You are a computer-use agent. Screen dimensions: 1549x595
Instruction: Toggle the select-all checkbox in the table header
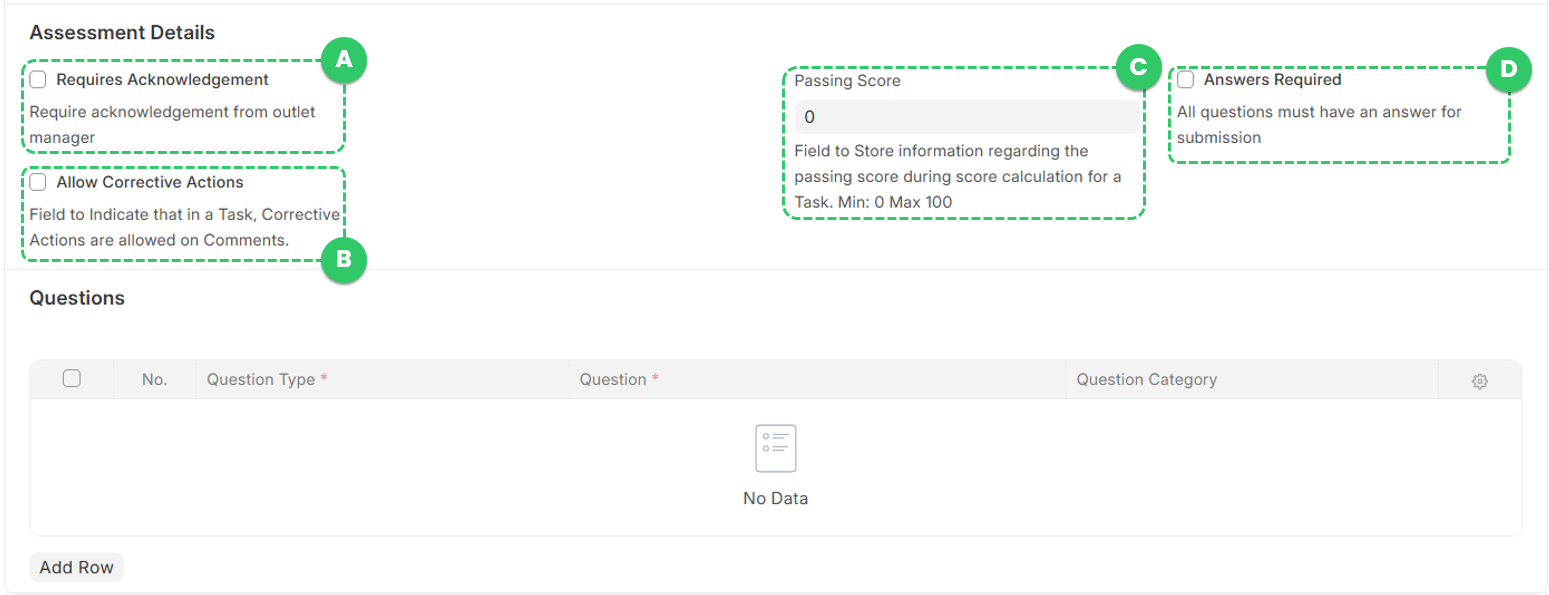pyautogui.click(x=71, y=377)
